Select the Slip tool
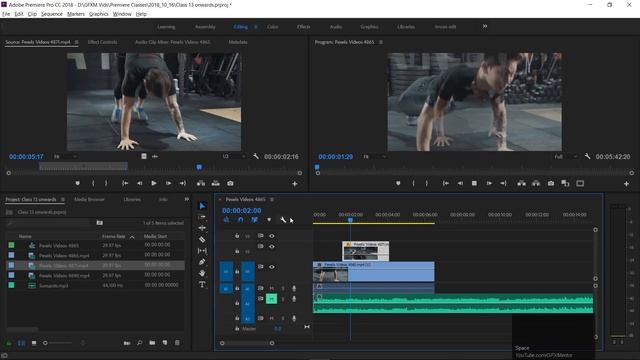Screen dimensions: 640x360 [202, 251]
